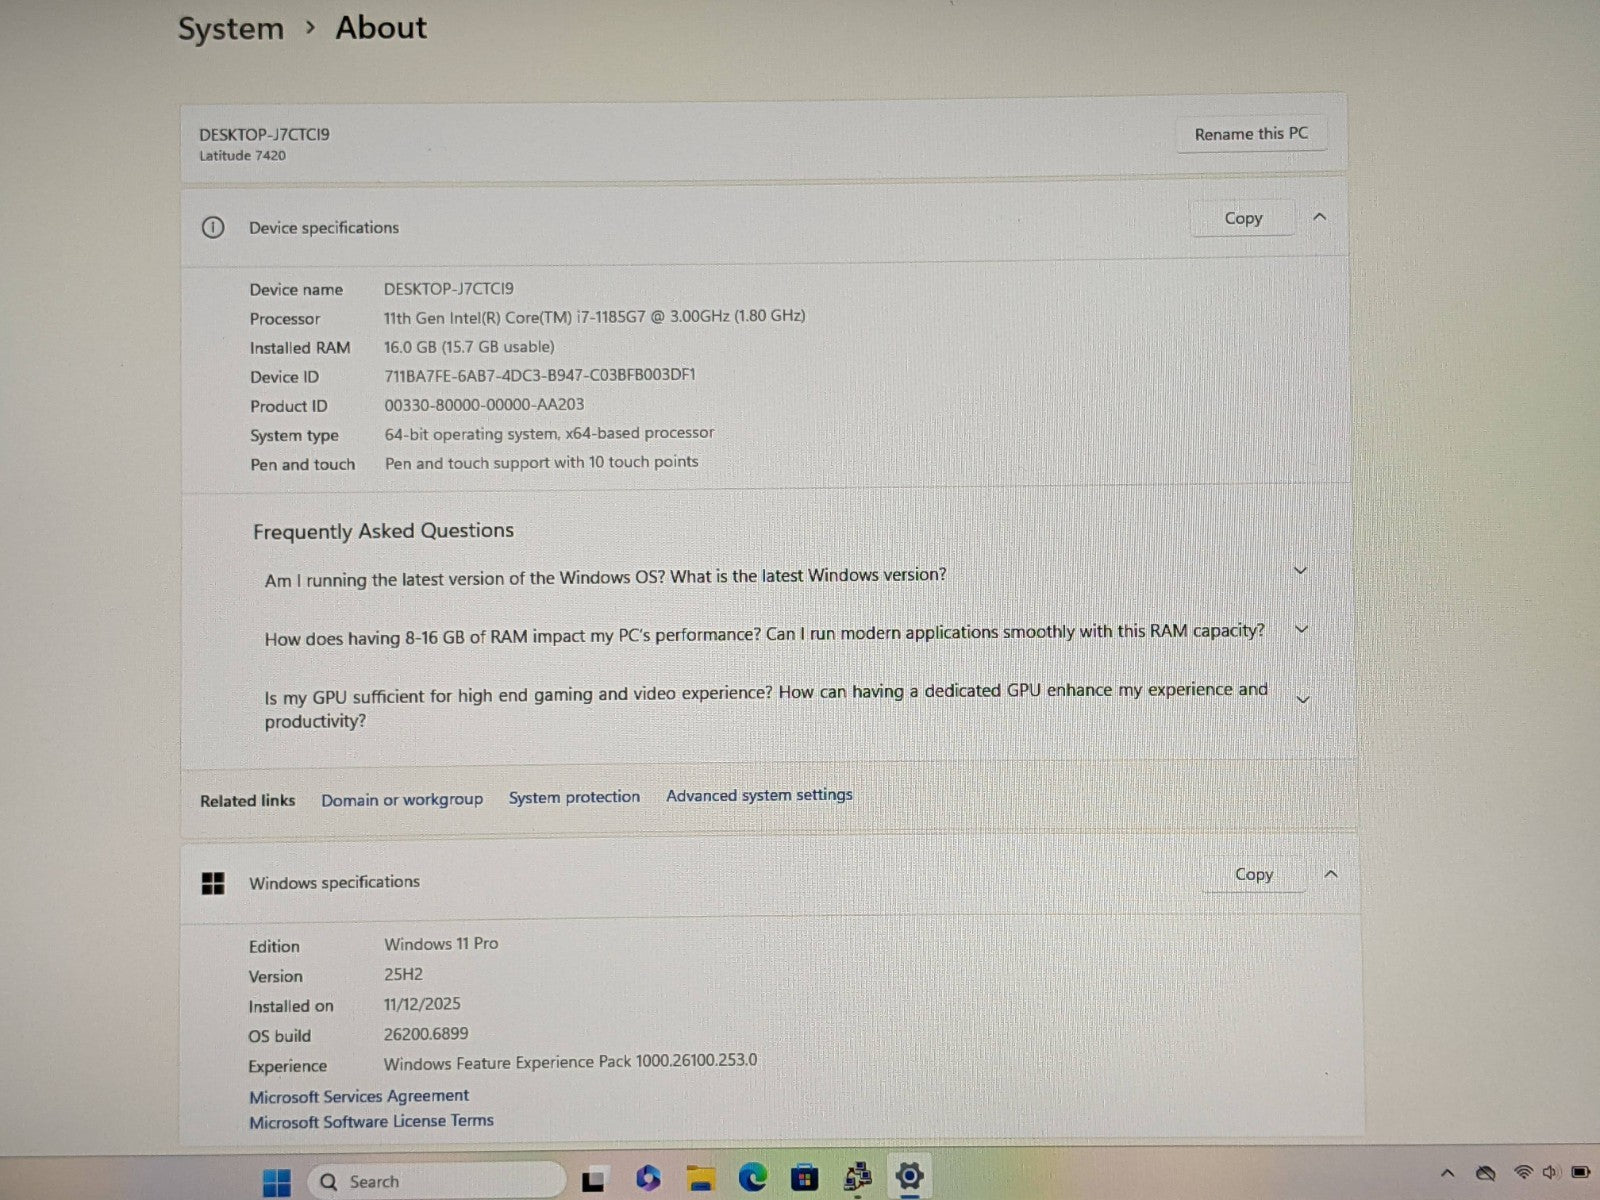Open Microsoft Store from the taskbar

(804, 1178)
